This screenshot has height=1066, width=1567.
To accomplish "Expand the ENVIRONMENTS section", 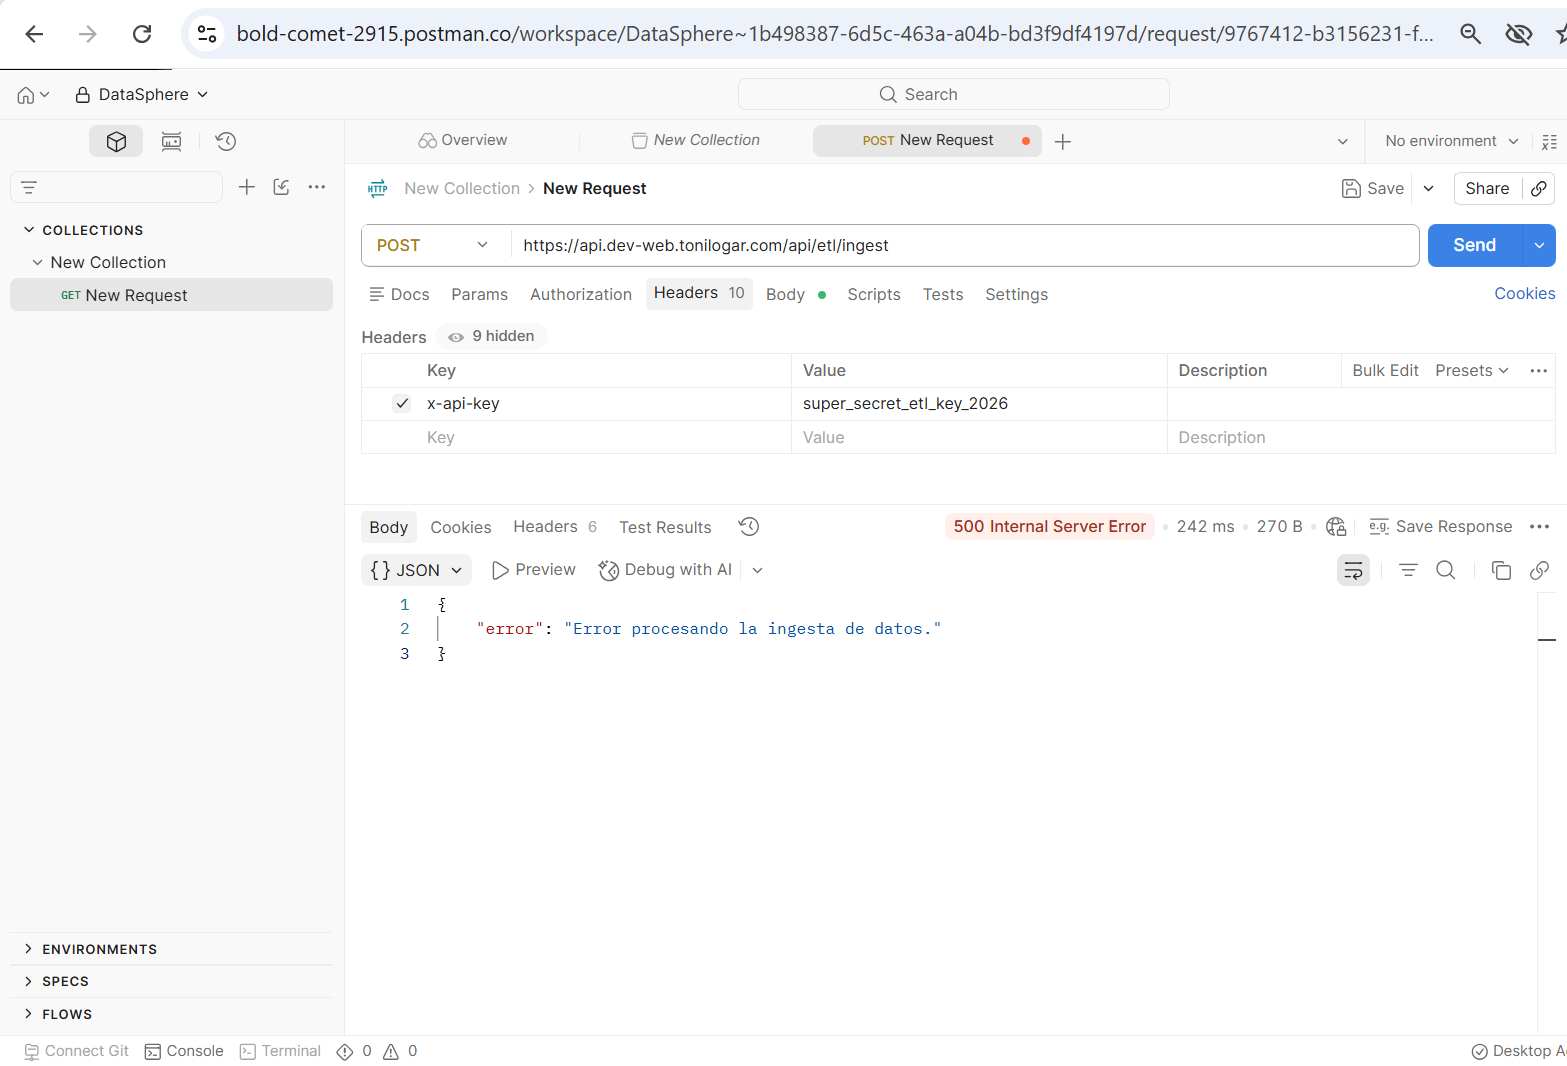I will (x=28, y=949).
